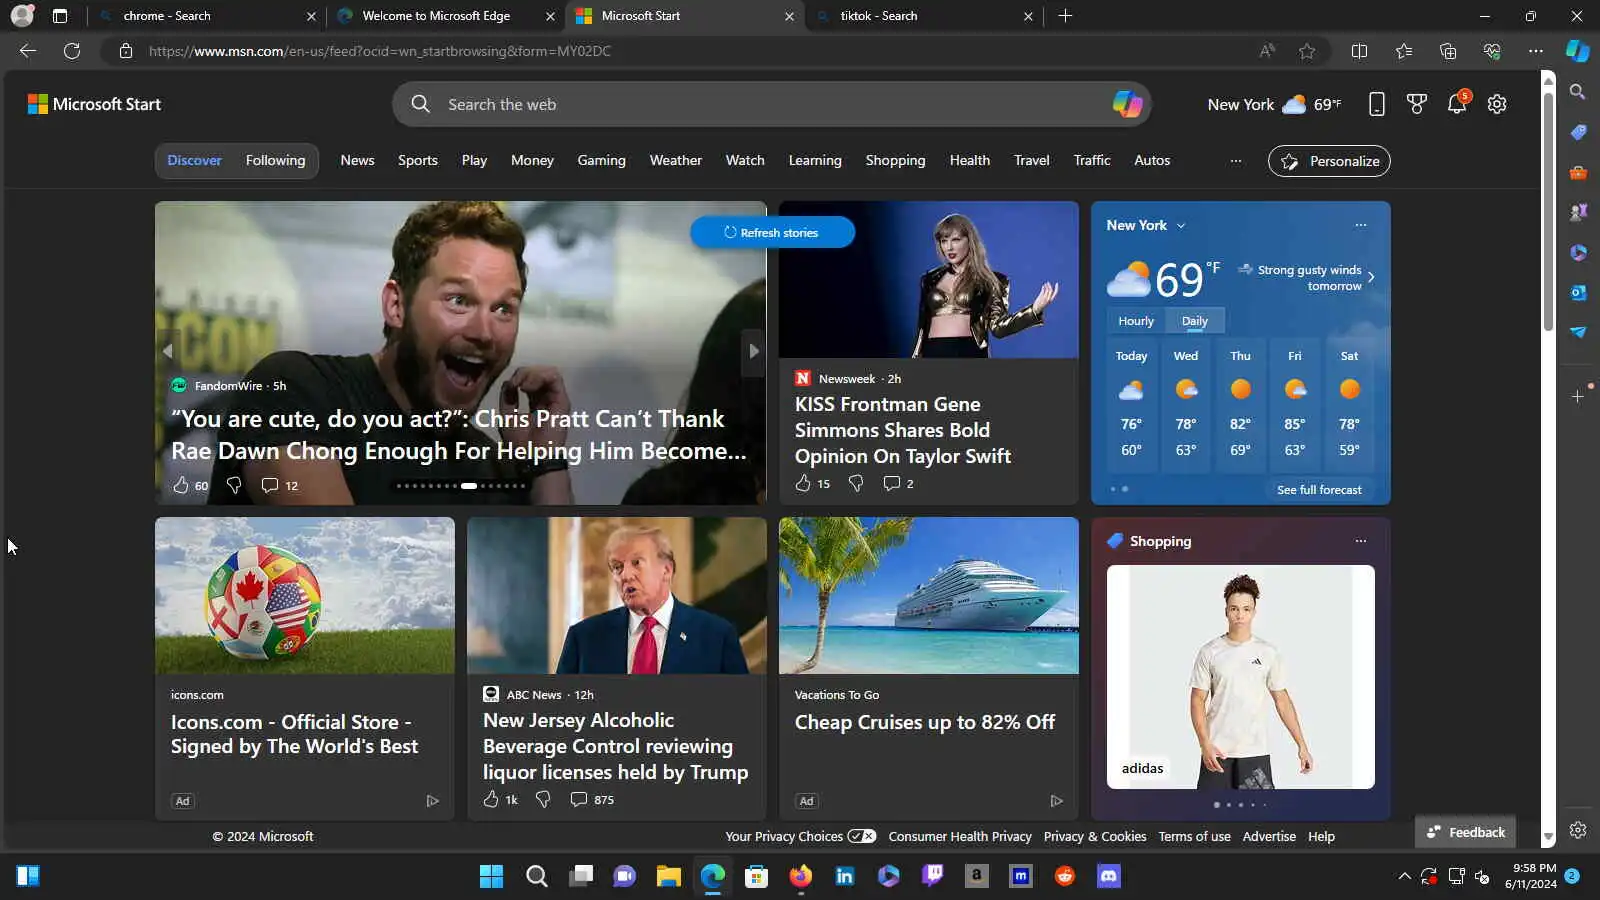
Task: Go to previous story in carousel
Action: click(x=167, y=351)
